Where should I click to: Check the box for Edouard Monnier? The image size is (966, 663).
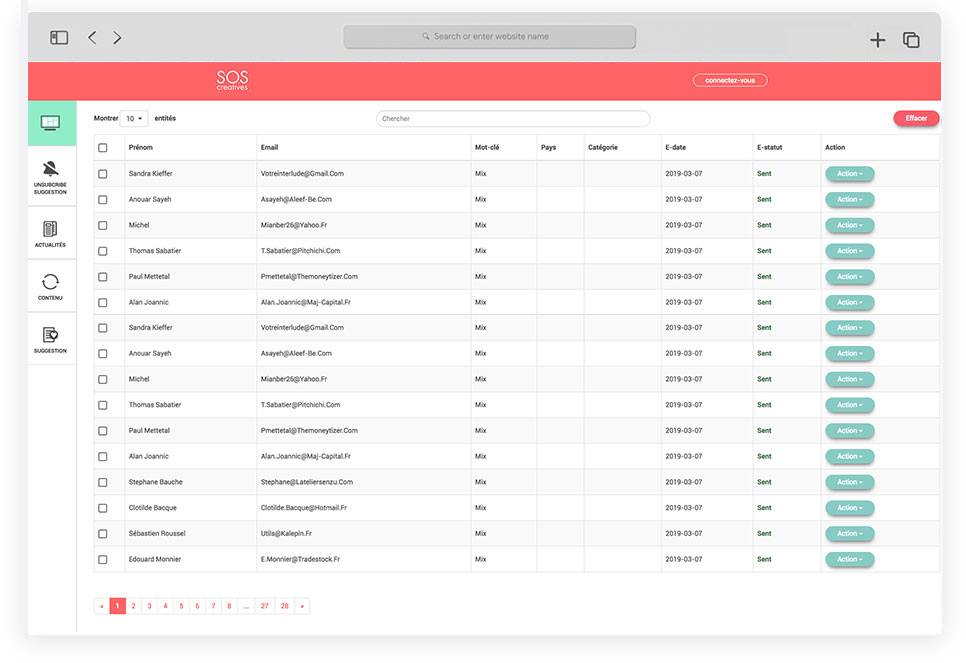[x=103, y=560]
